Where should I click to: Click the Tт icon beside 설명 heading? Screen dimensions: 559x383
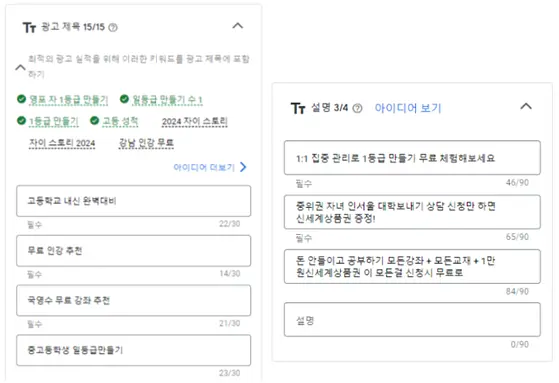298,108
